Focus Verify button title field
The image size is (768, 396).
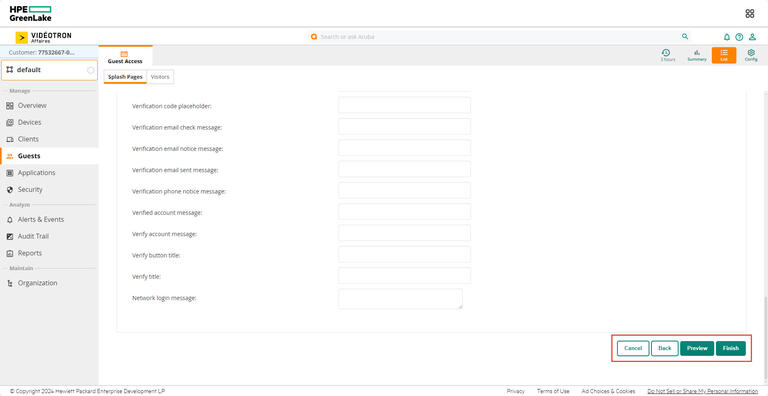pos(404,254)
